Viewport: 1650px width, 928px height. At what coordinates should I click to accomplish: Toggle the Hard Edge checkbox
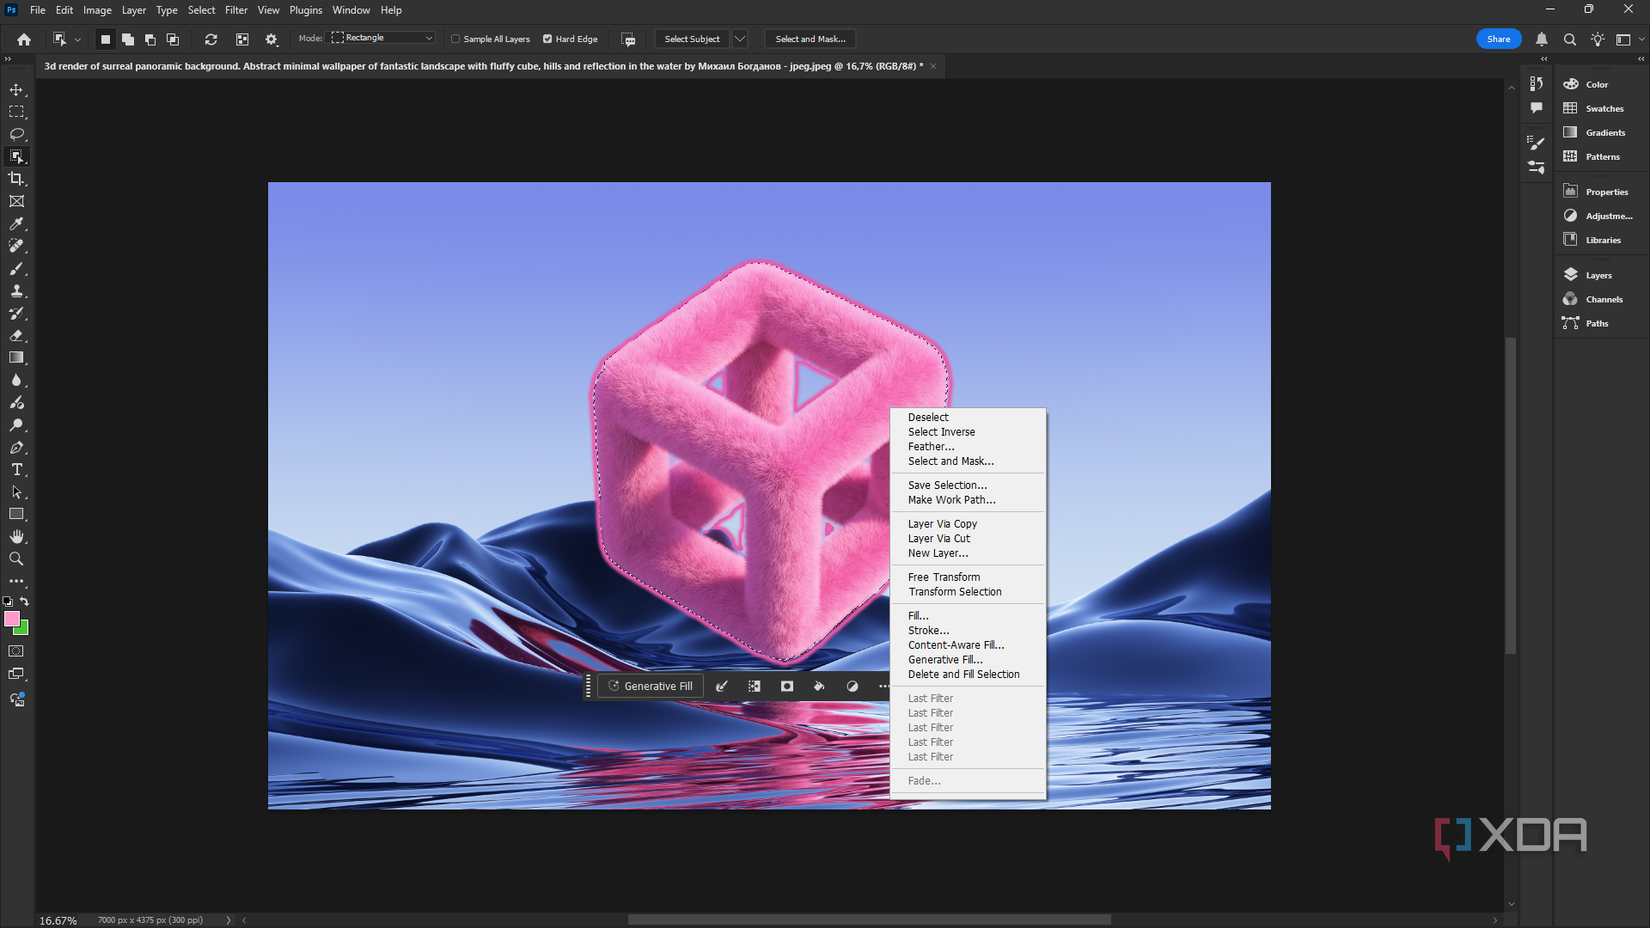click(x=570, y=39)
